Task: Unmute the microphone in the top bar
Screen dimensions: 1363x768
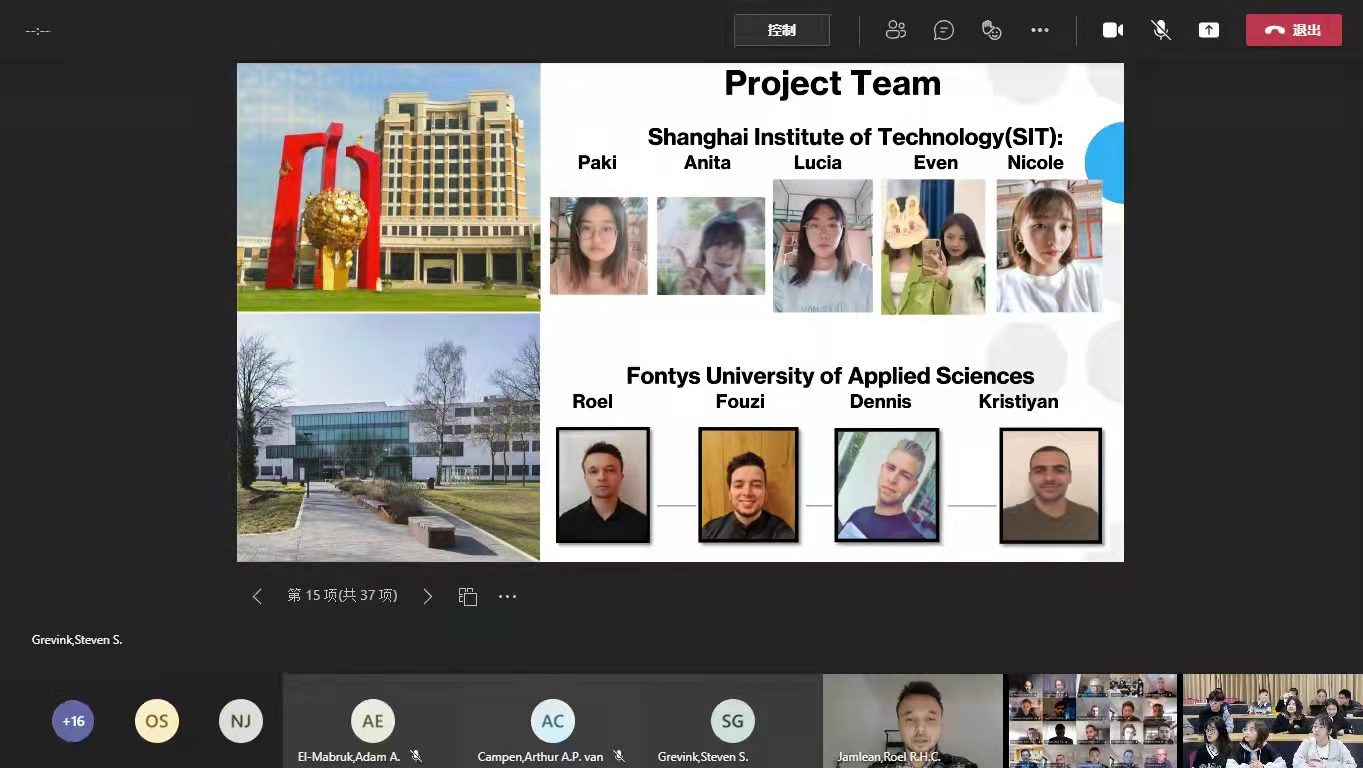Action: 1160,30
